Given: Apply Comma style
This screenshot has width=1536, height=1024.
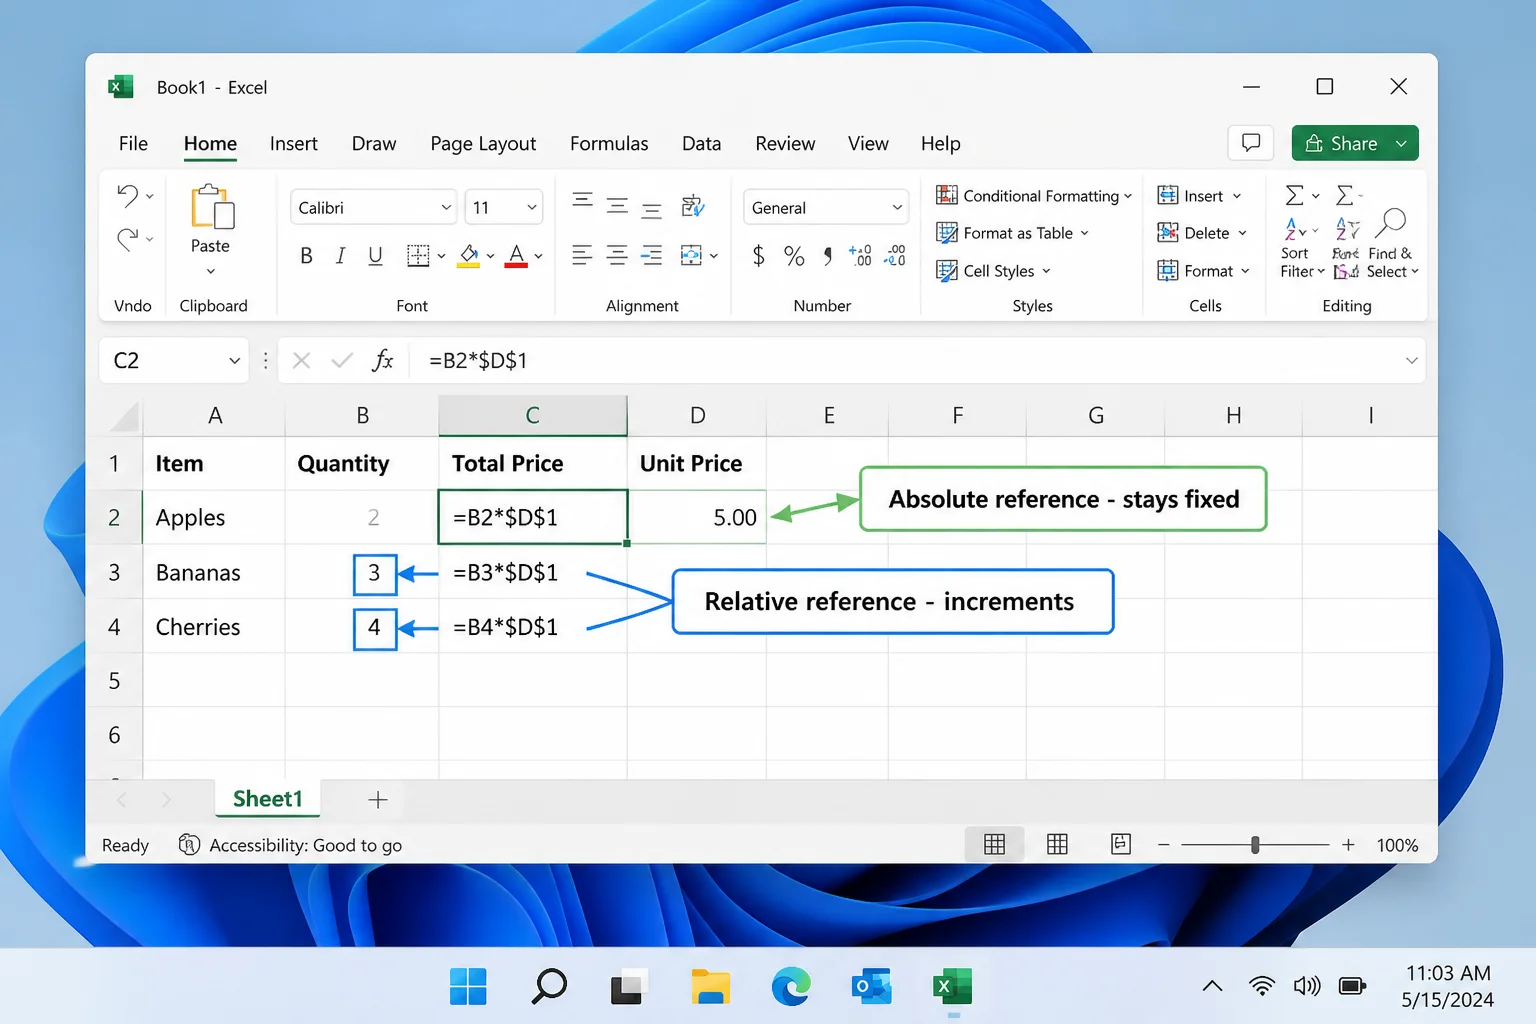Looking at the screenshot, I should 827,256.
